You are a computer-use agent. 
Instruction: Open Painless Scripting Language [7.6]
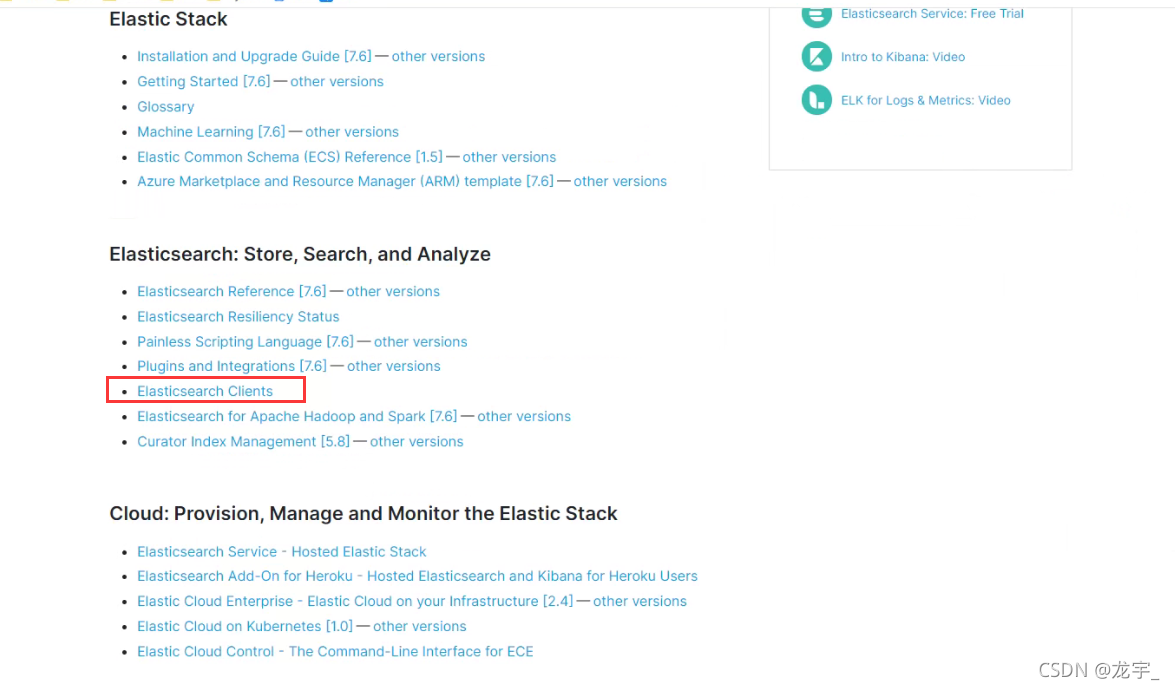pos(245,342)
